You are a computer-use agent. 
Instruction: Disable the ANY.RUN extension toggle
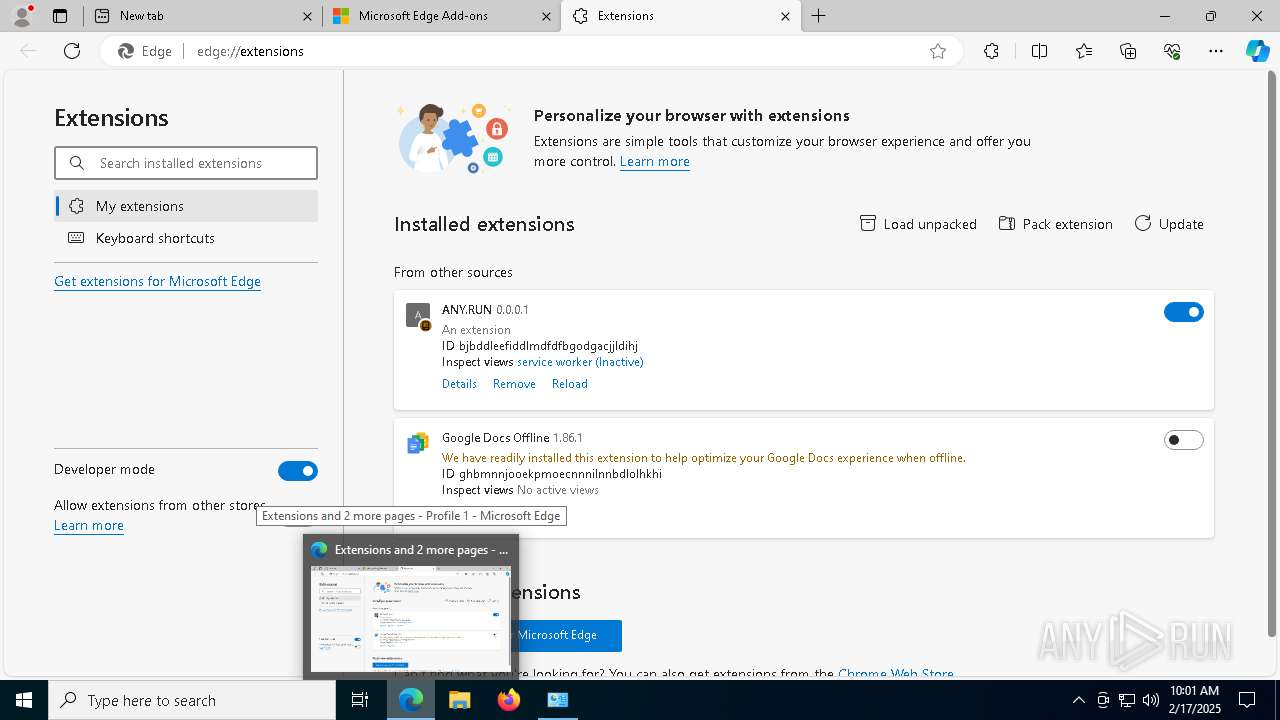tap(1184, 313)
